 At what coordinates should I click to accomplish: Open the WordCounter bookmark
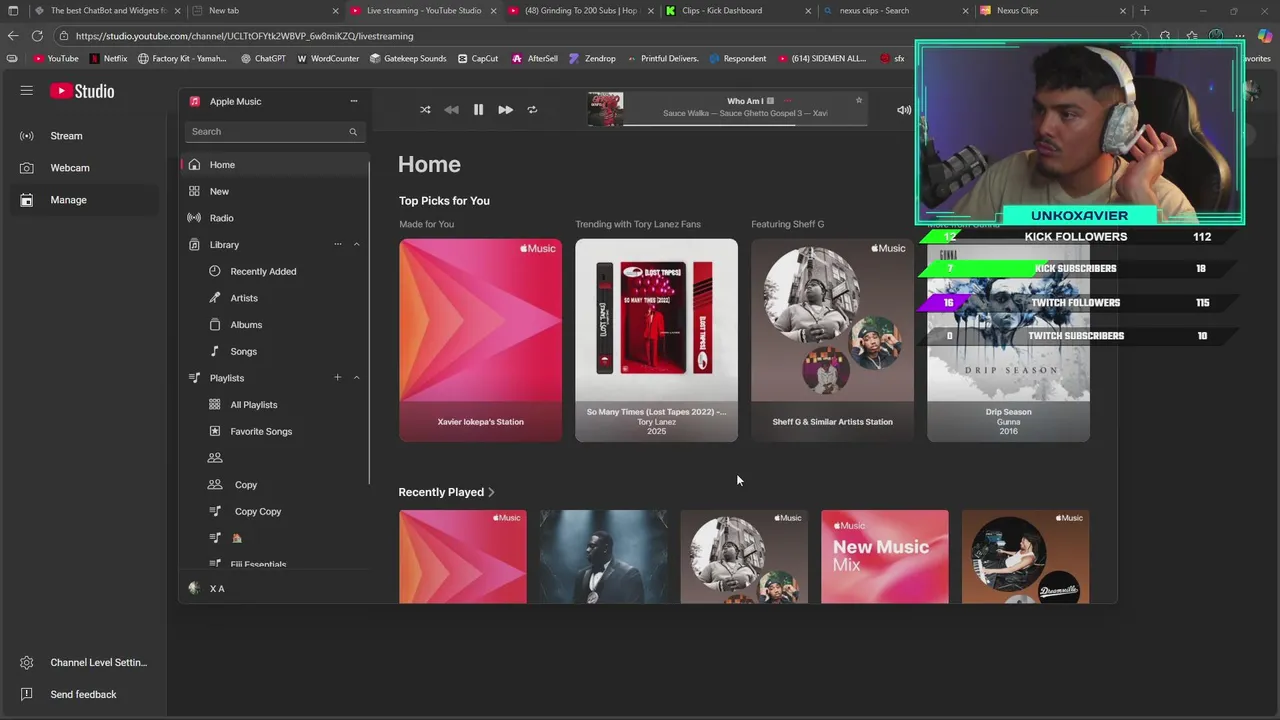point(328,59)
